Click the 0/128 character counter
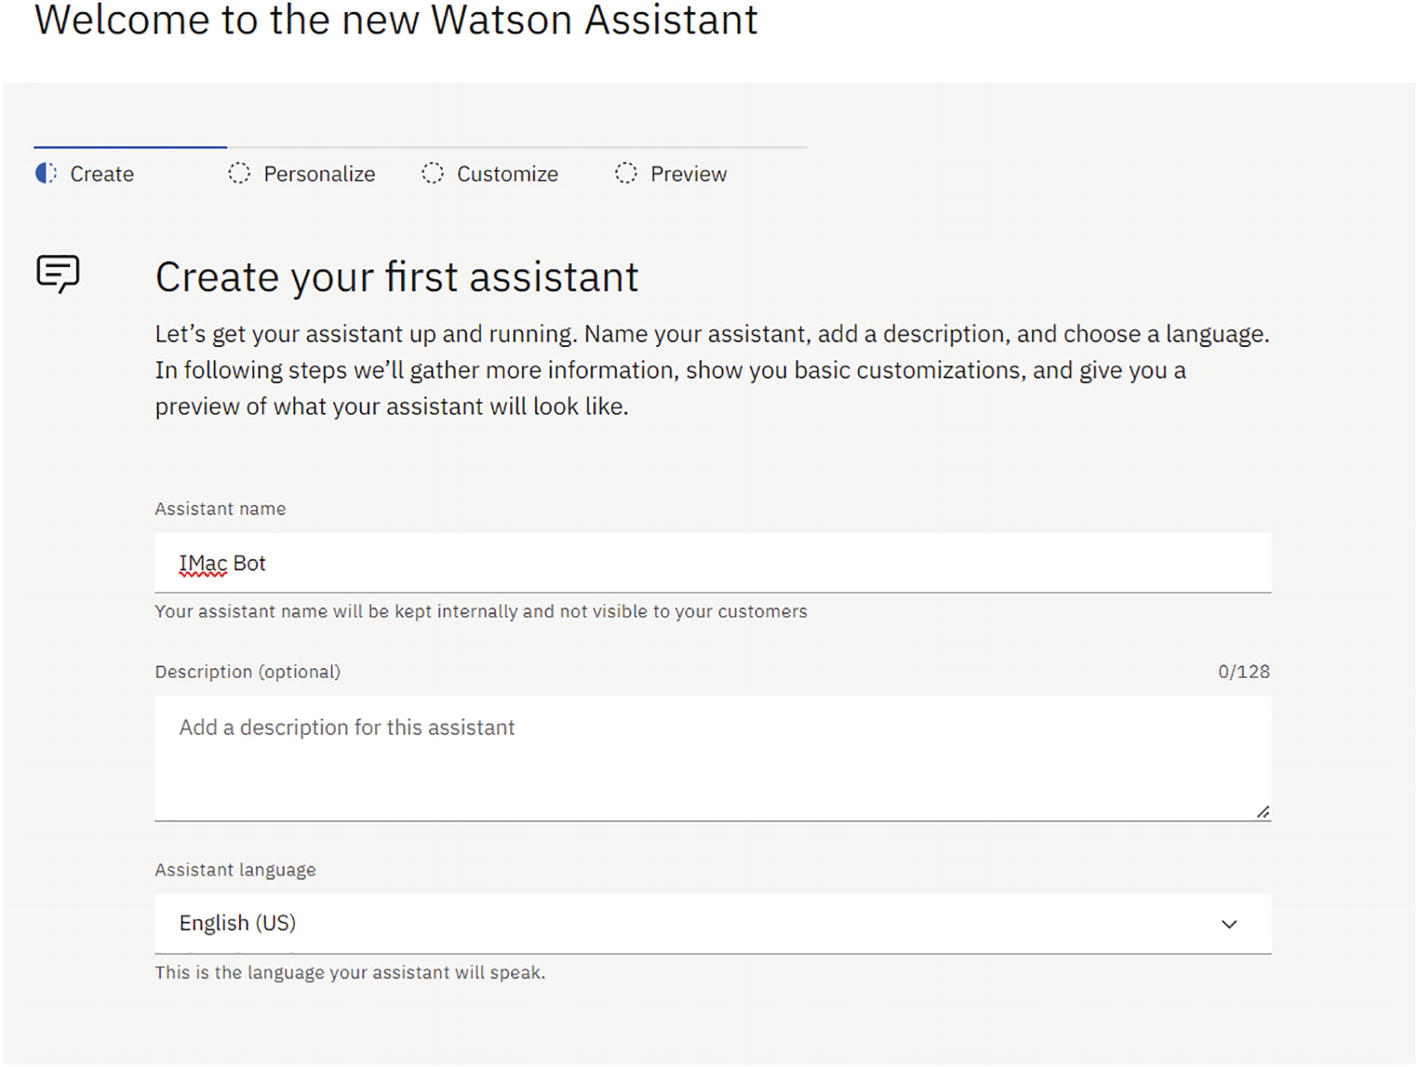 1243,672
